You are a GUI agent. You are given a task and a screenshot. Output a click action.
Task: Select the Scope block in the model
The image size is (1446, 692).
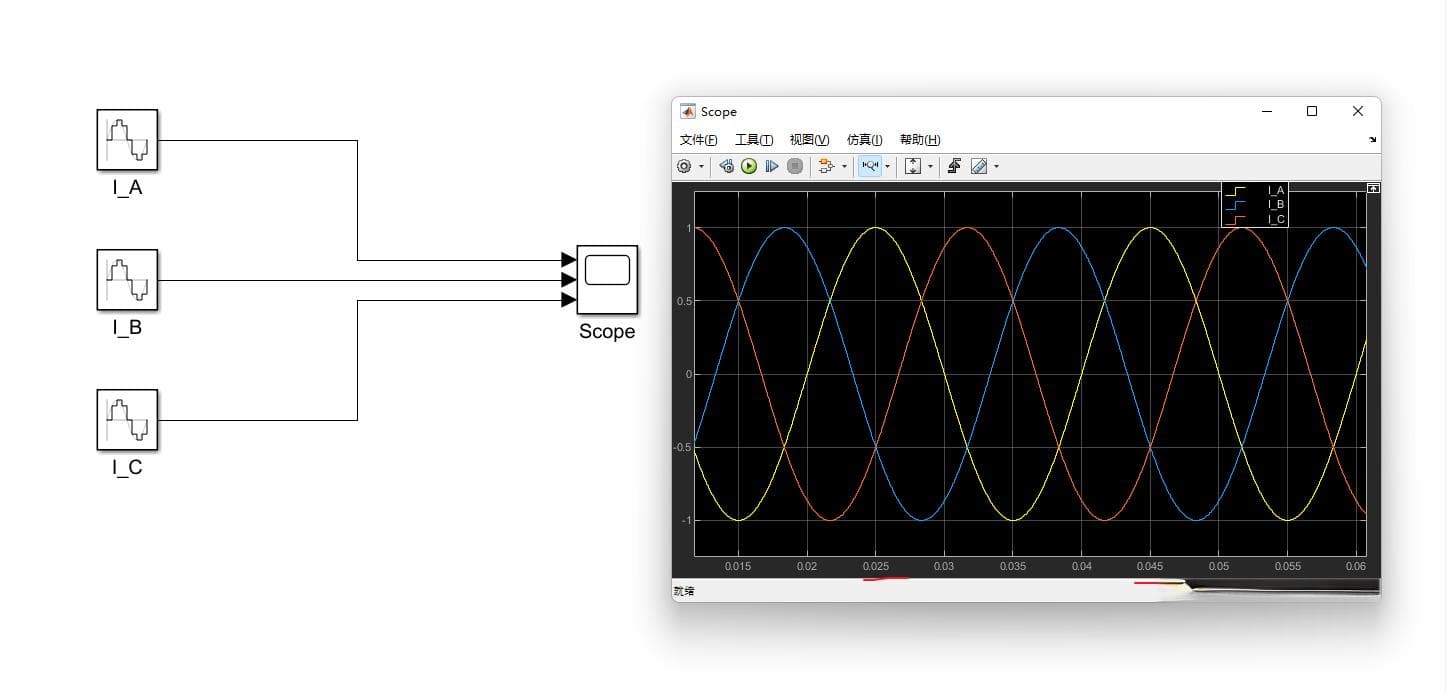607,279
